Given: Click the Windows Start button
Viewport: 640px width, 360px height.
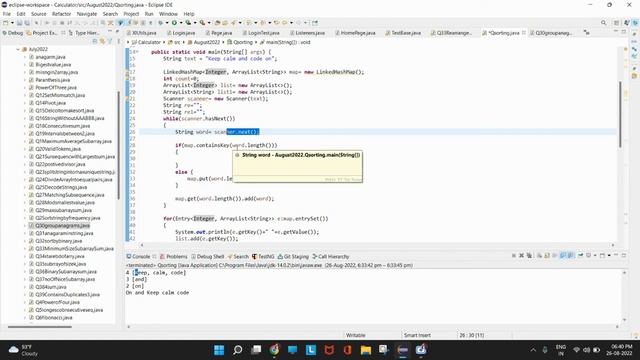Looking at the screenshot, I should [x=219, y=350].
